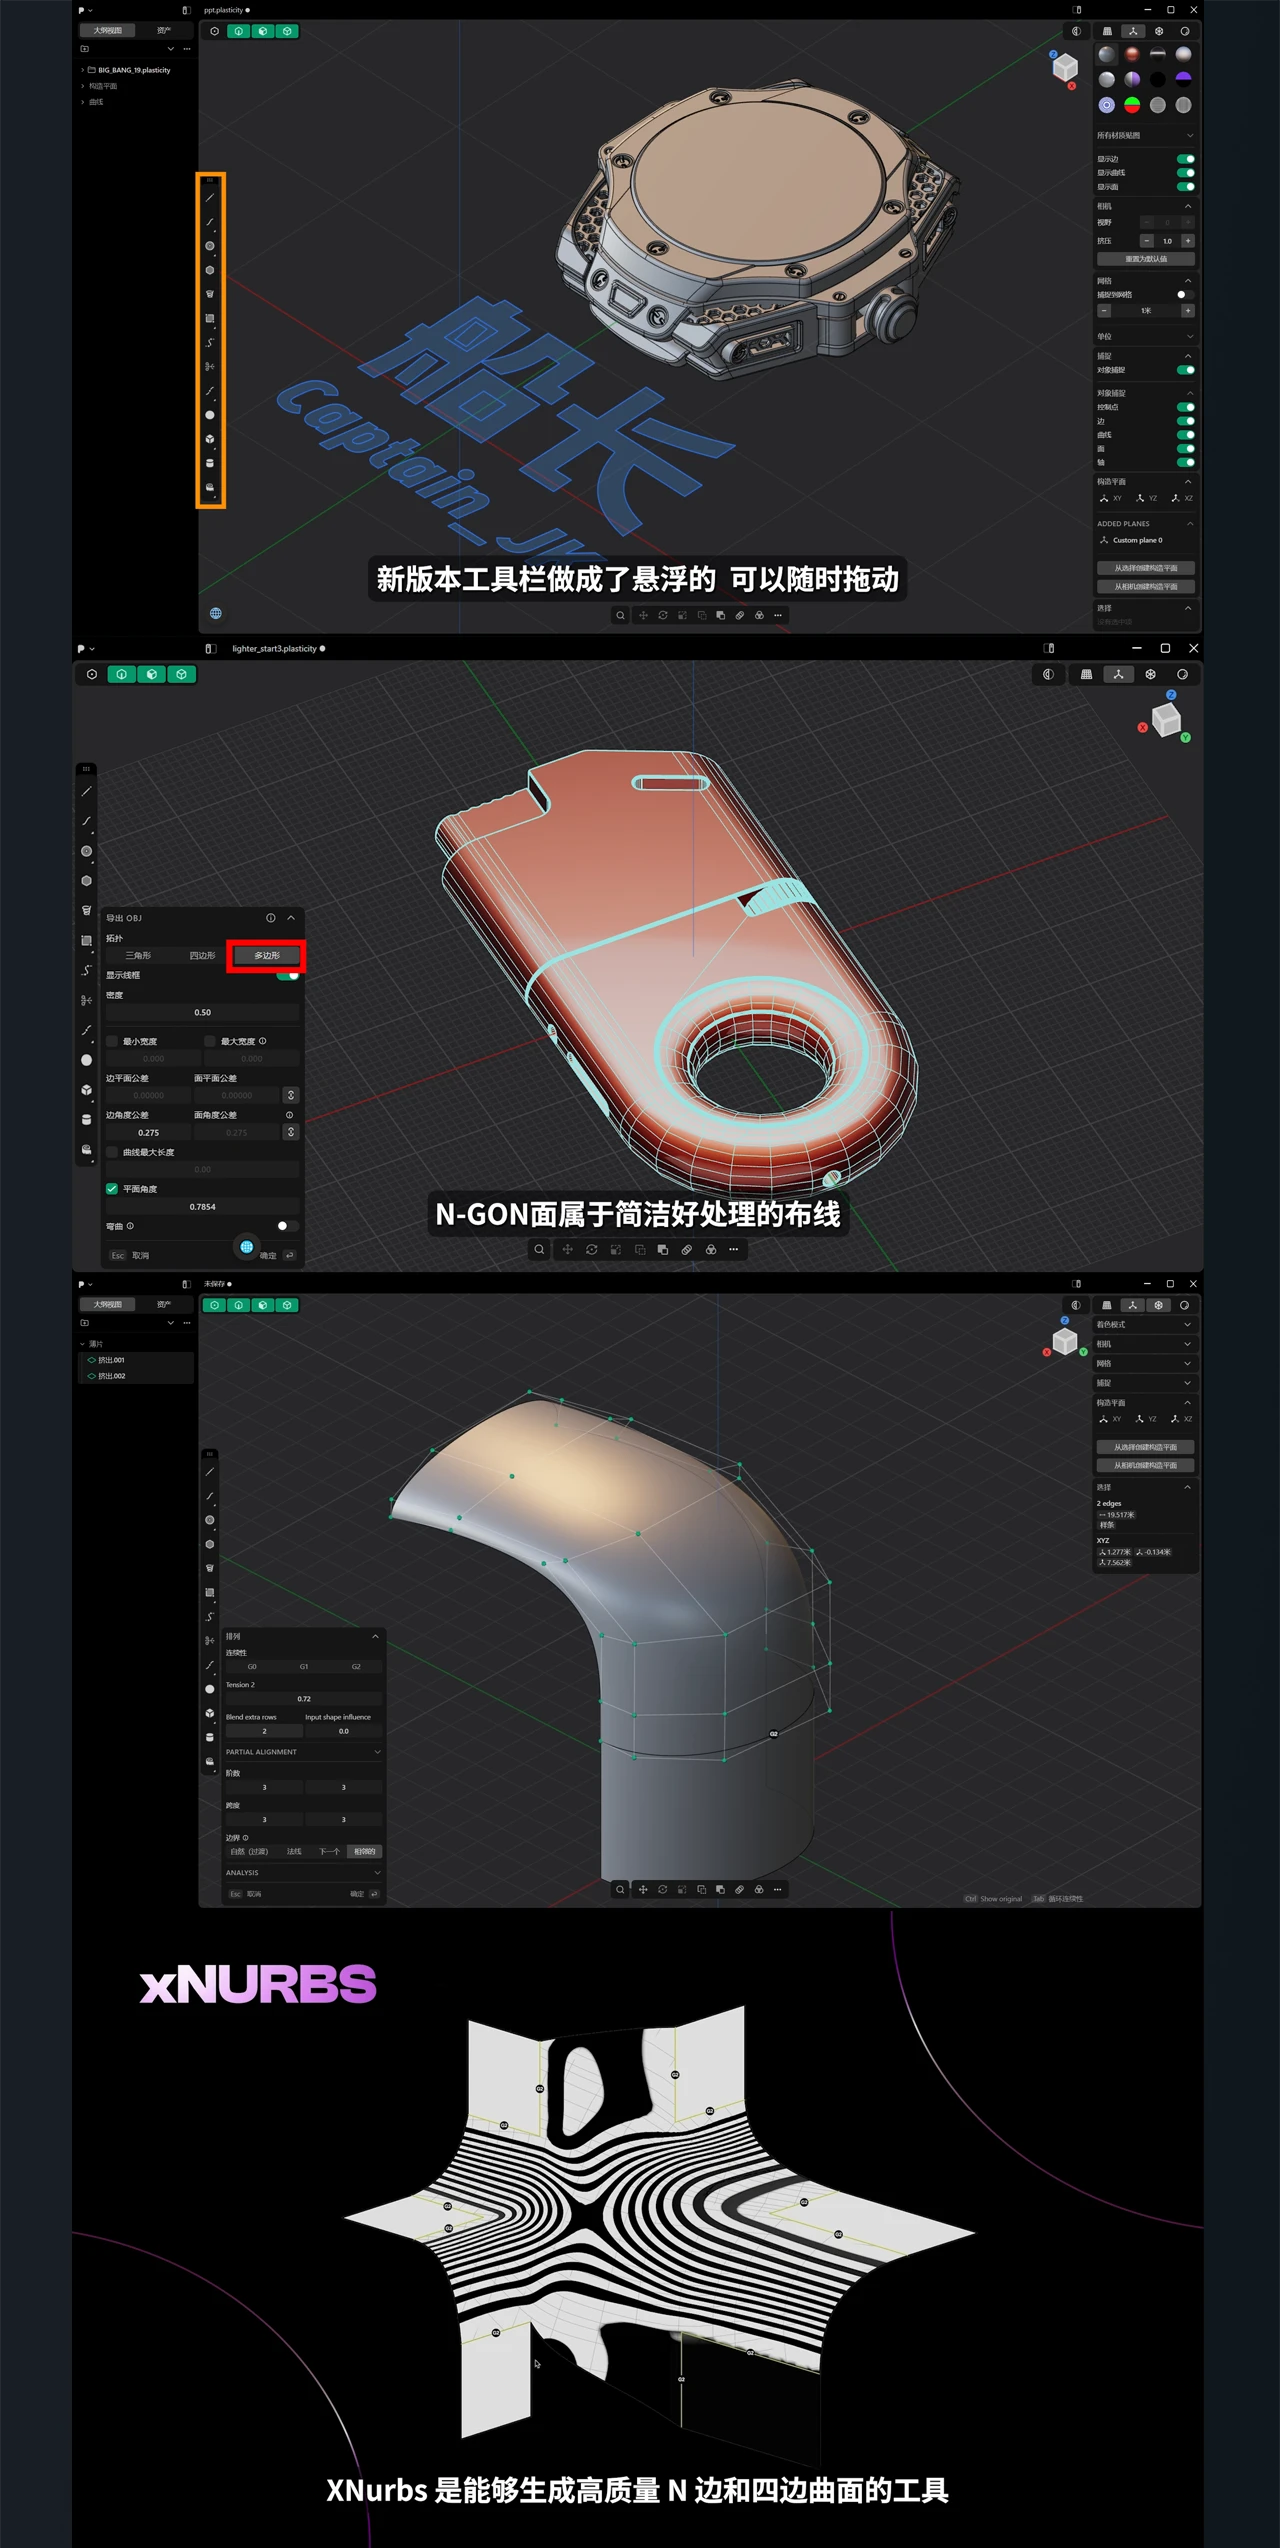Screen dimensions: 1280x2548
Task: Expand the 单位 section in ppt.plasticity panel
Action: 1188,336
